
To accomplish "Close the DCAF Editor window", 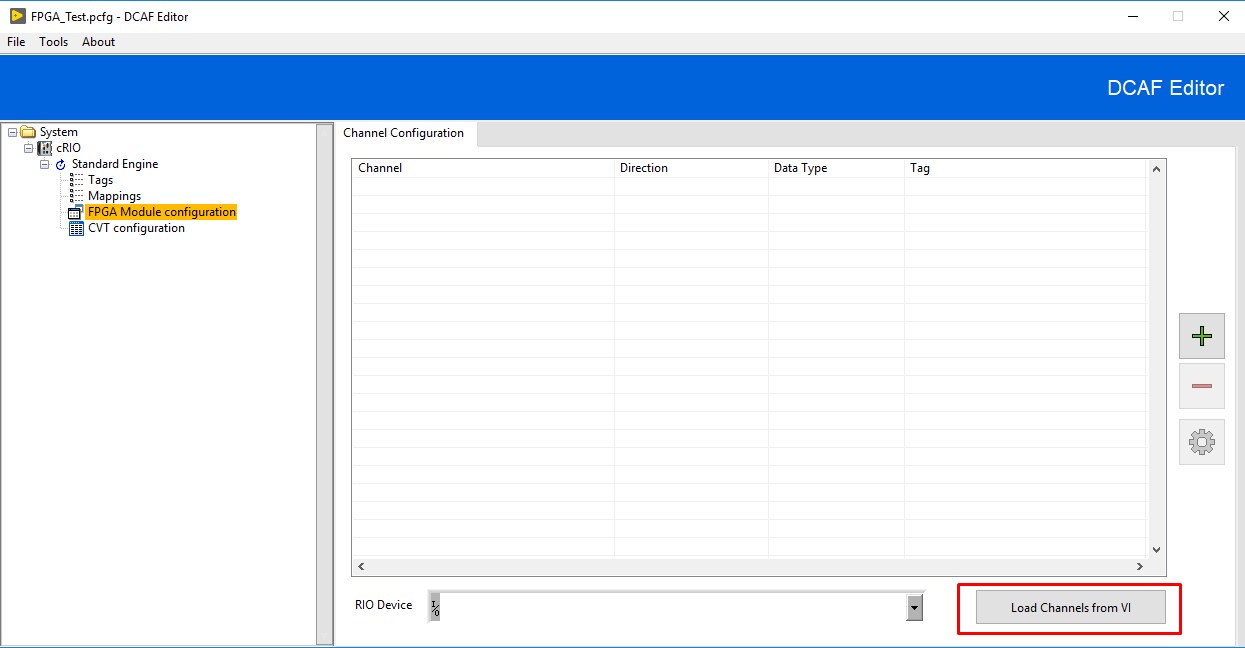I will click(1223, 16).
